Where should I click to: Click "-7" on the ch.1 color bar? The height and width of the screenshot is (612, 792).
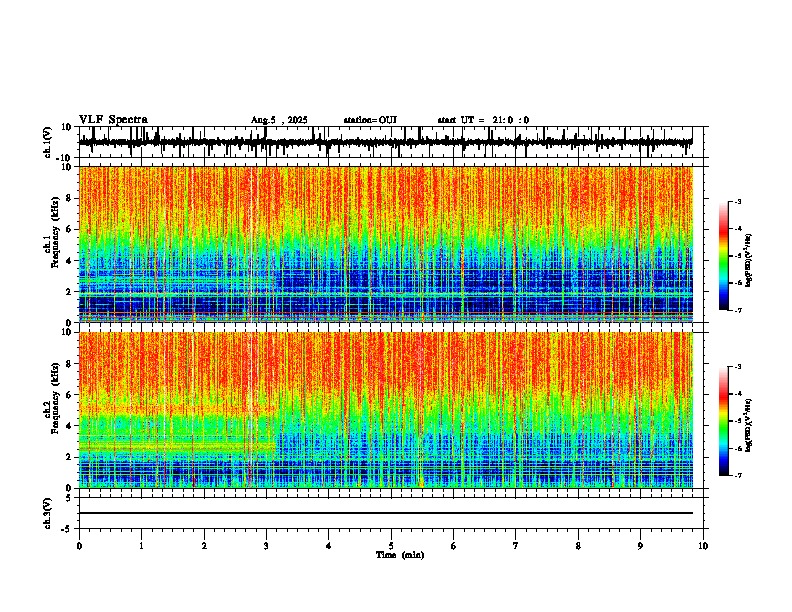[x=738, y=310]
